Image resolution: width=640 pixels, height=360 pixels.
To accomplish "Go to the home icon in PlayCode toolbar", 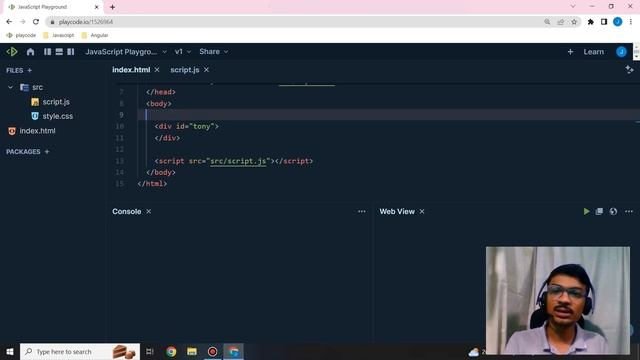I will click(30, 52).
